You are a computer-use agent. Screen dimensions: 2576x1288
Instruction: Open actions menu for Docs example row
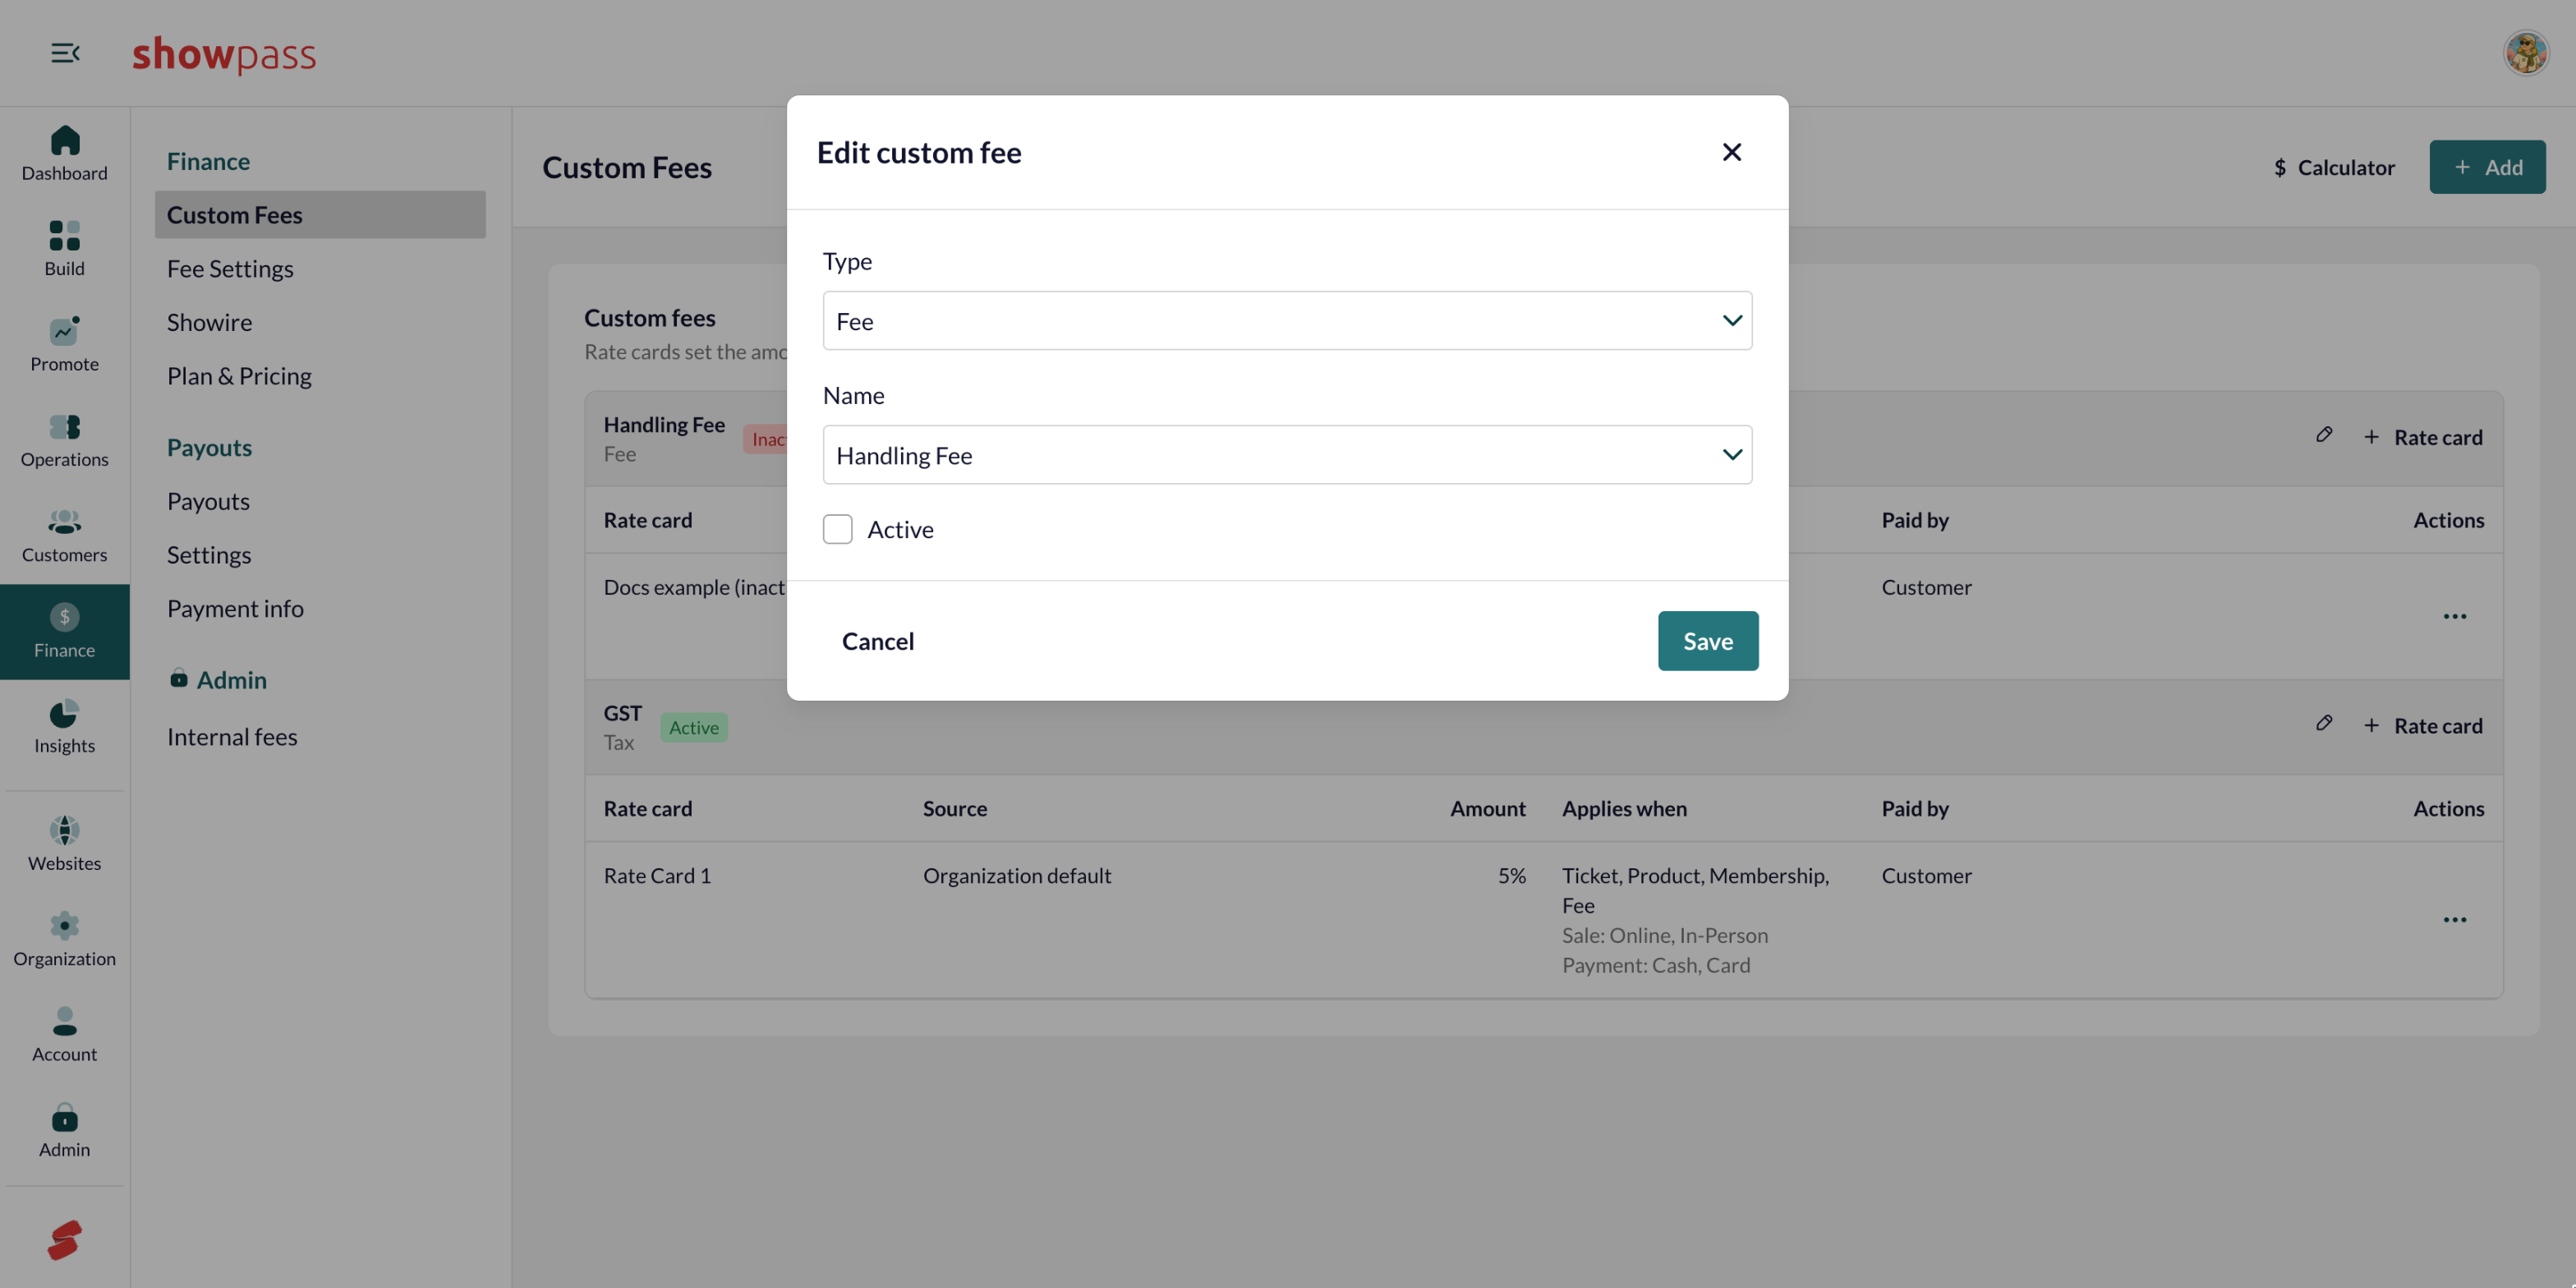[2455, 617]
